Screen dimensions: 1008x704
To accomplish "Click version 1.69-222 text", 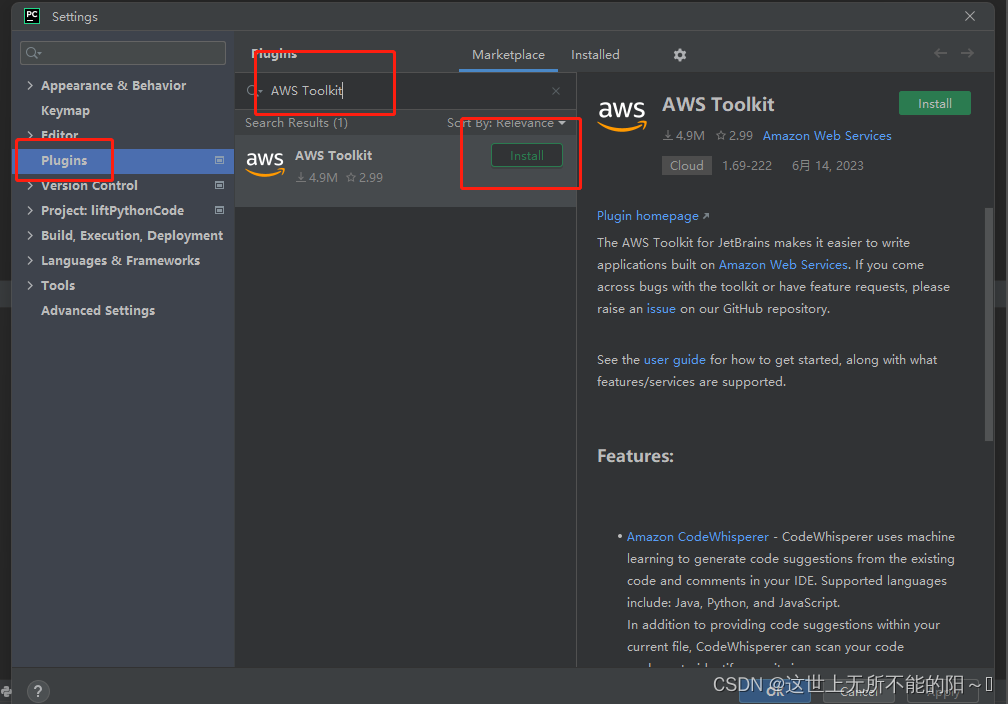I will point(747,166).
